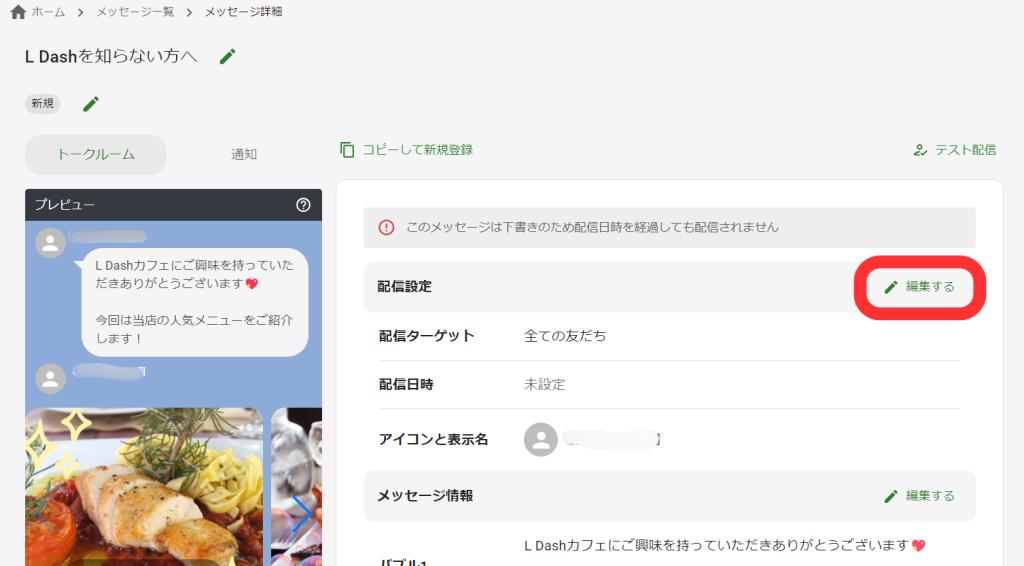Click the home icon in breadcrumb

tap(18, 12)
